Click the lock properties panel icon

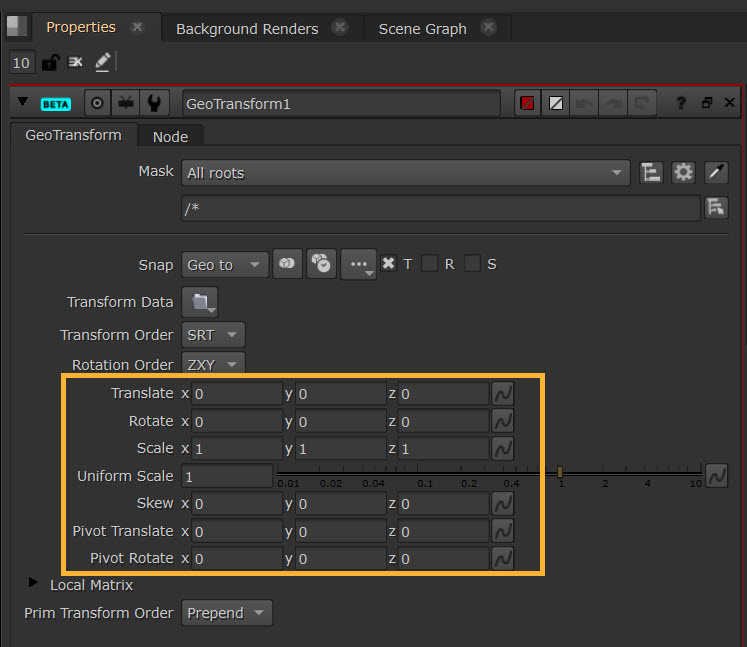(49, 63)
